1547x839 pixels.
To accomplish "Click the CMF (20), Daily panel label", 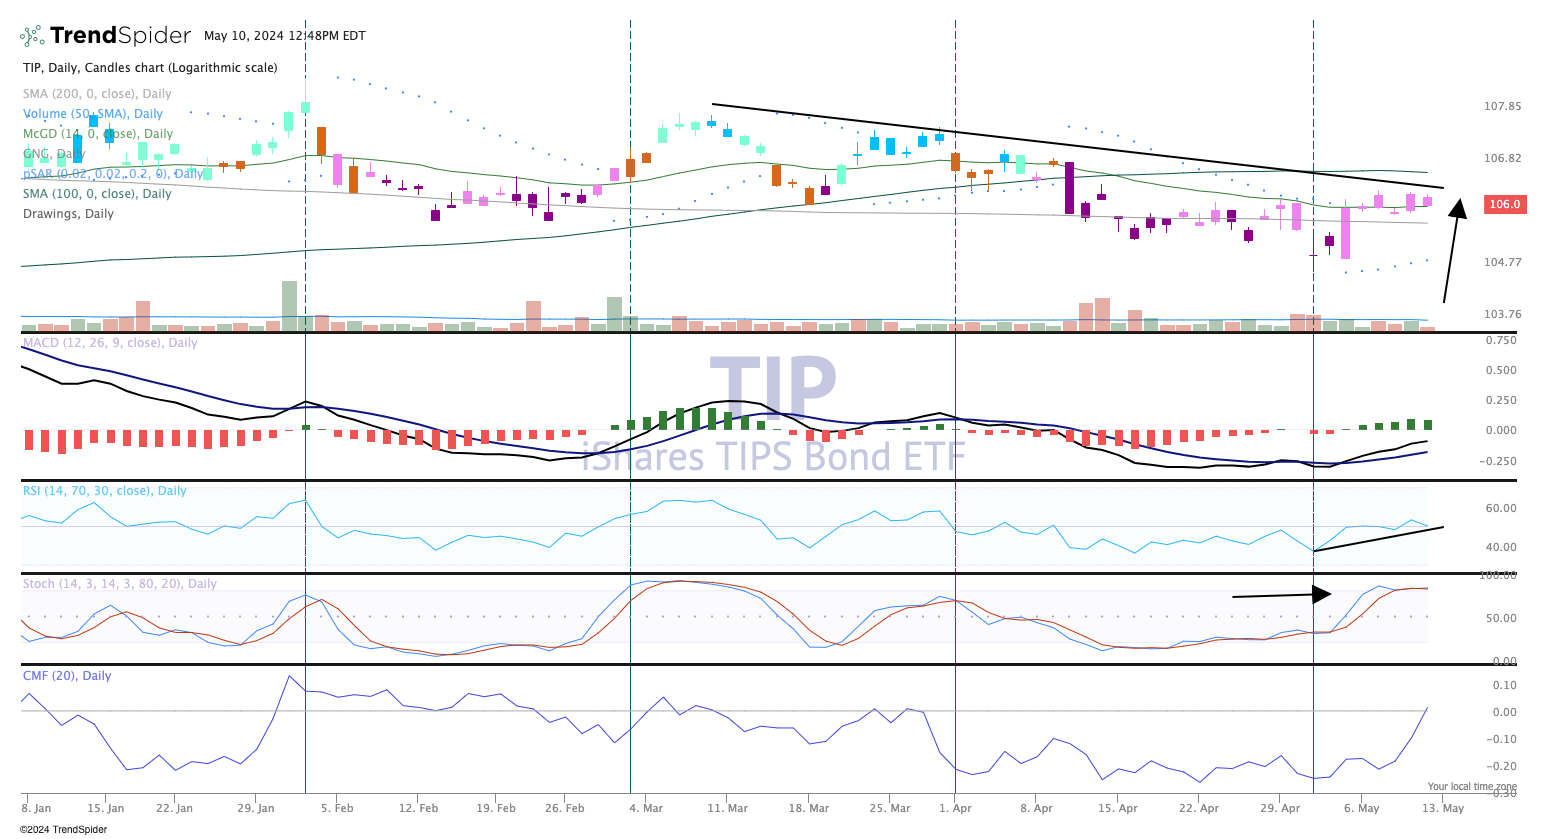I will pos(67,676).
